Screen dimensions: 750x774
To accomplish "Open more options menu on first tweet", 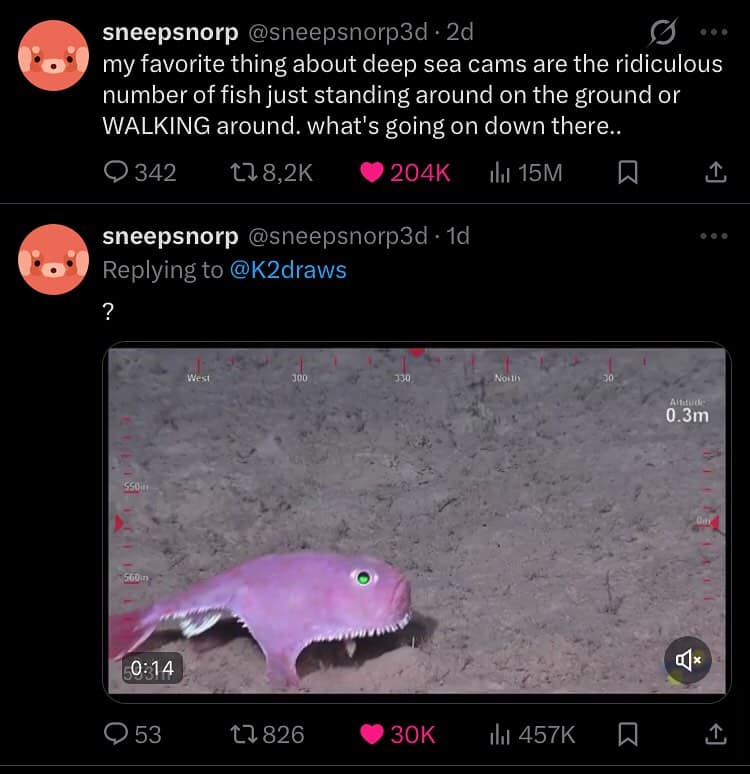I will tap(713, 32).
